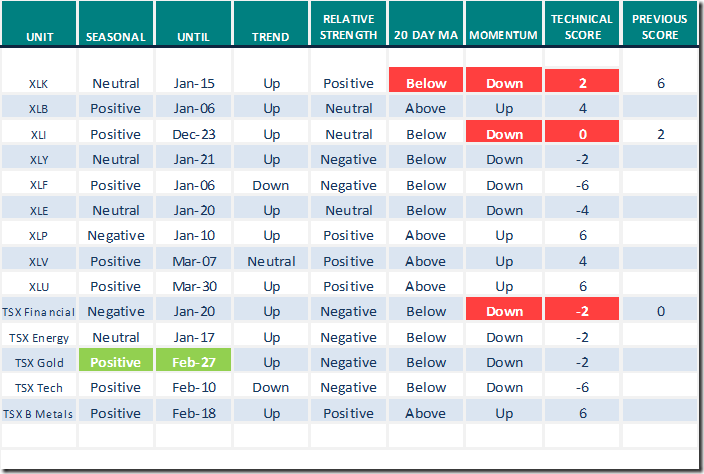Screen dimensions: 704x474
Task: Select the TECHNICAL SCORE column header
Action: coord(582,28)
